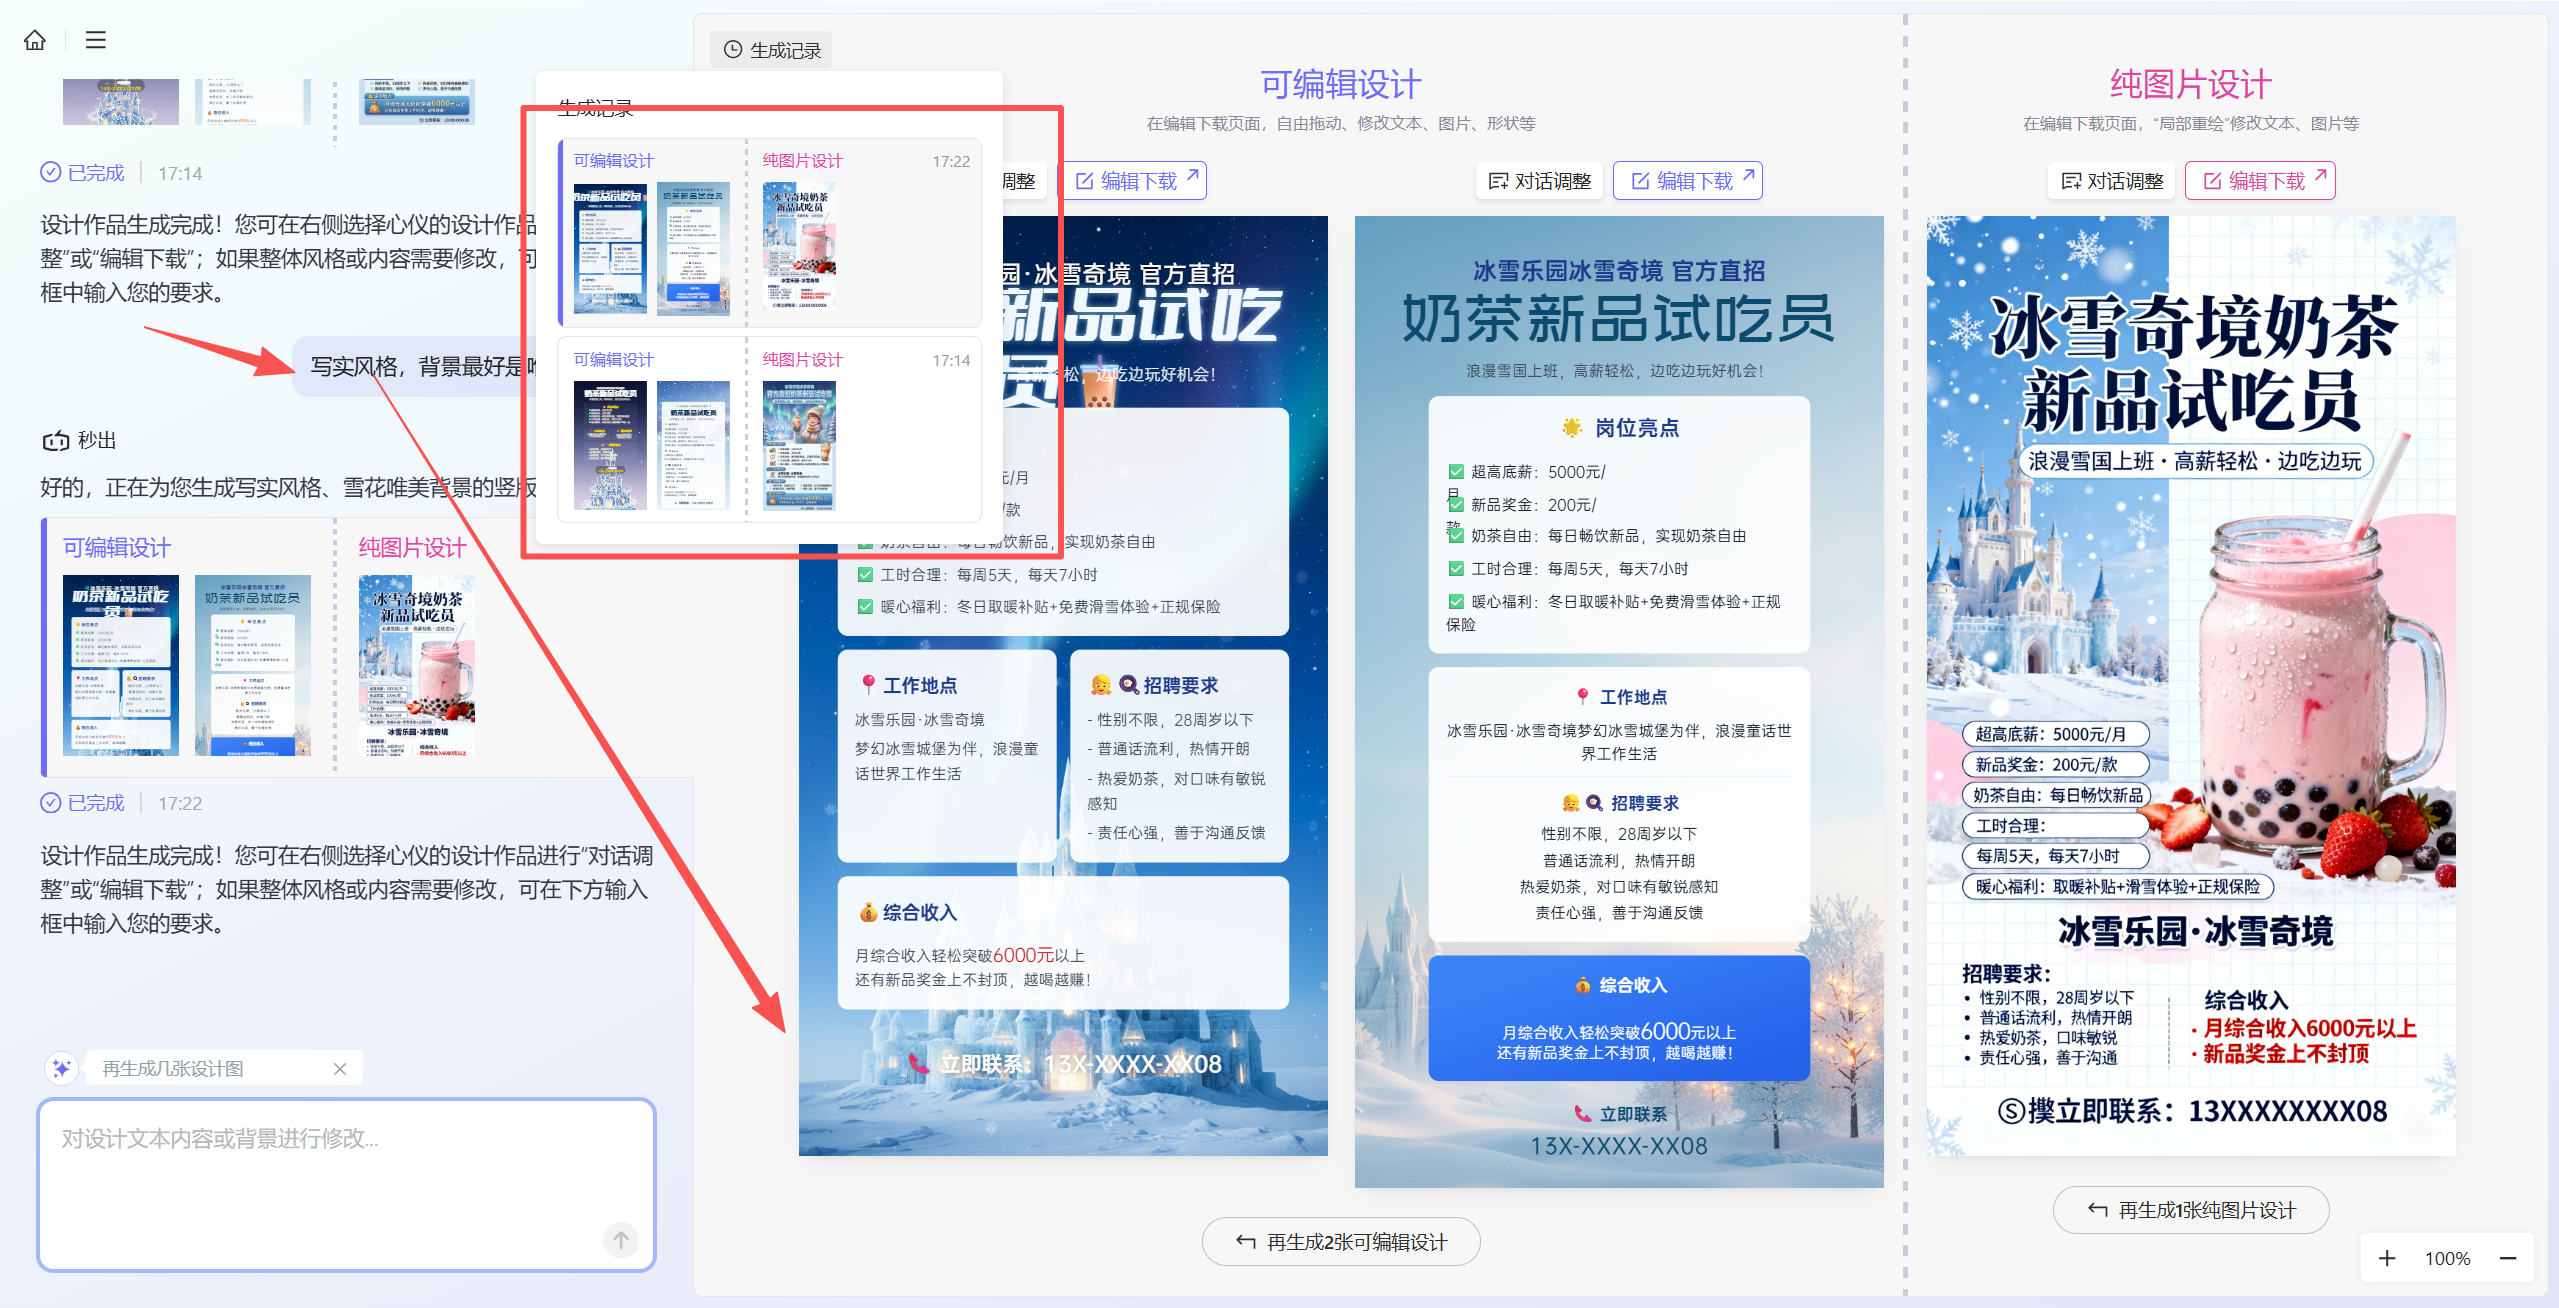2559x1308 pixels.
Task: Click 编辑下载 for the pure image design
Action: [x=2260, y=181]
